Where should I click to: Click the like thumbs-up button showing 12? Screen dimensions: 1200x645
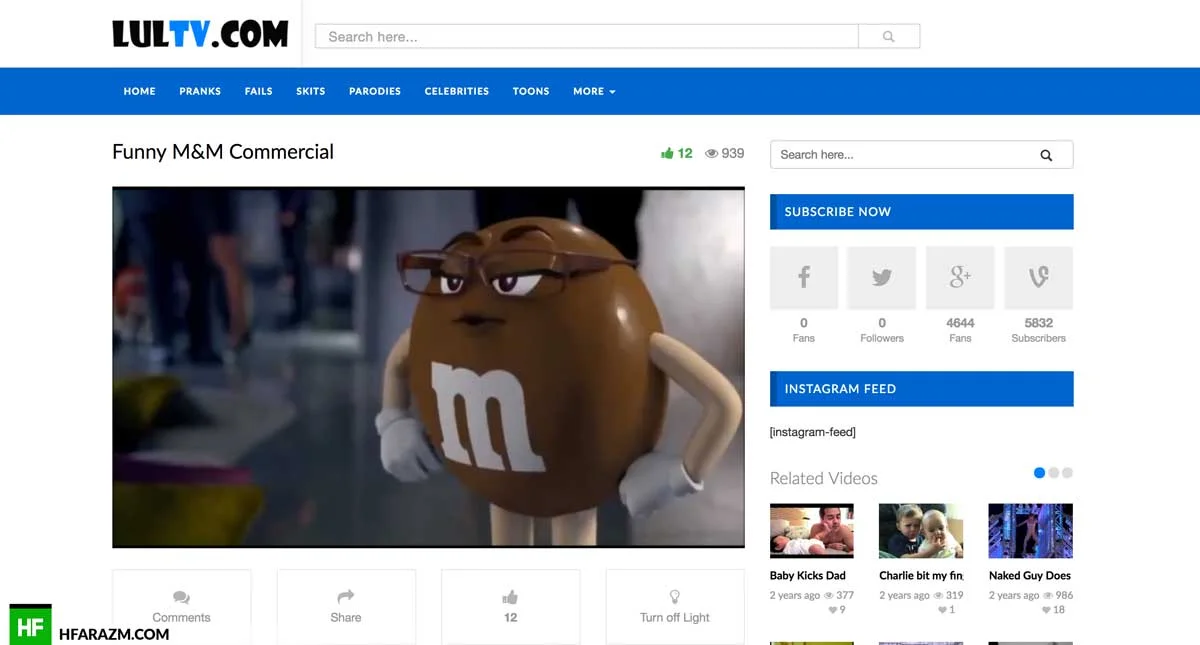pyautogui.click(x=510, y=606)
